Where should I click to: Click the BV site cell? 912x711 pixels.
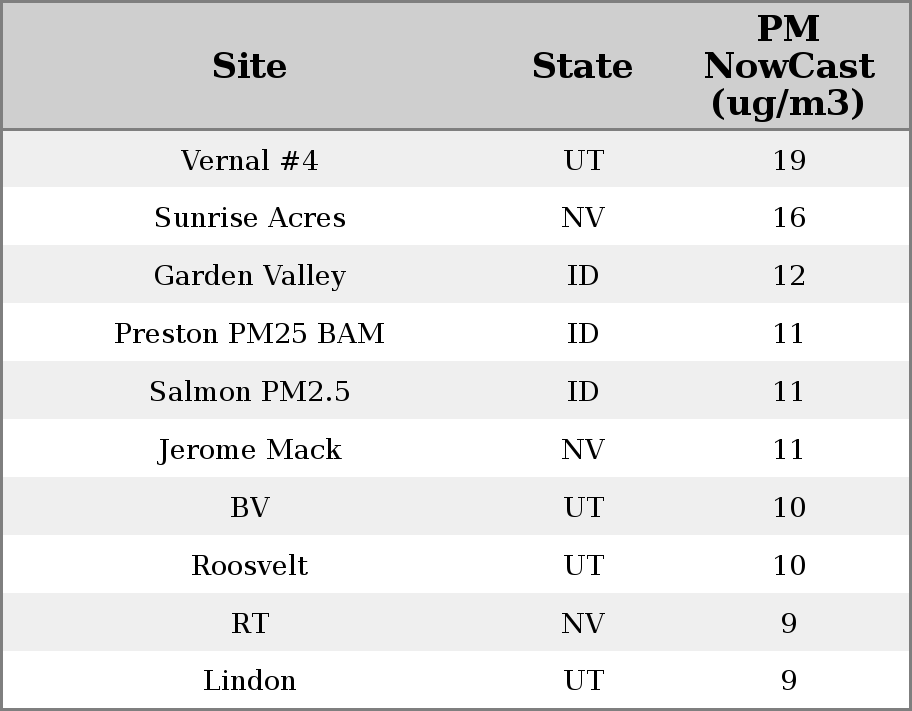click(x=250, y=507)
